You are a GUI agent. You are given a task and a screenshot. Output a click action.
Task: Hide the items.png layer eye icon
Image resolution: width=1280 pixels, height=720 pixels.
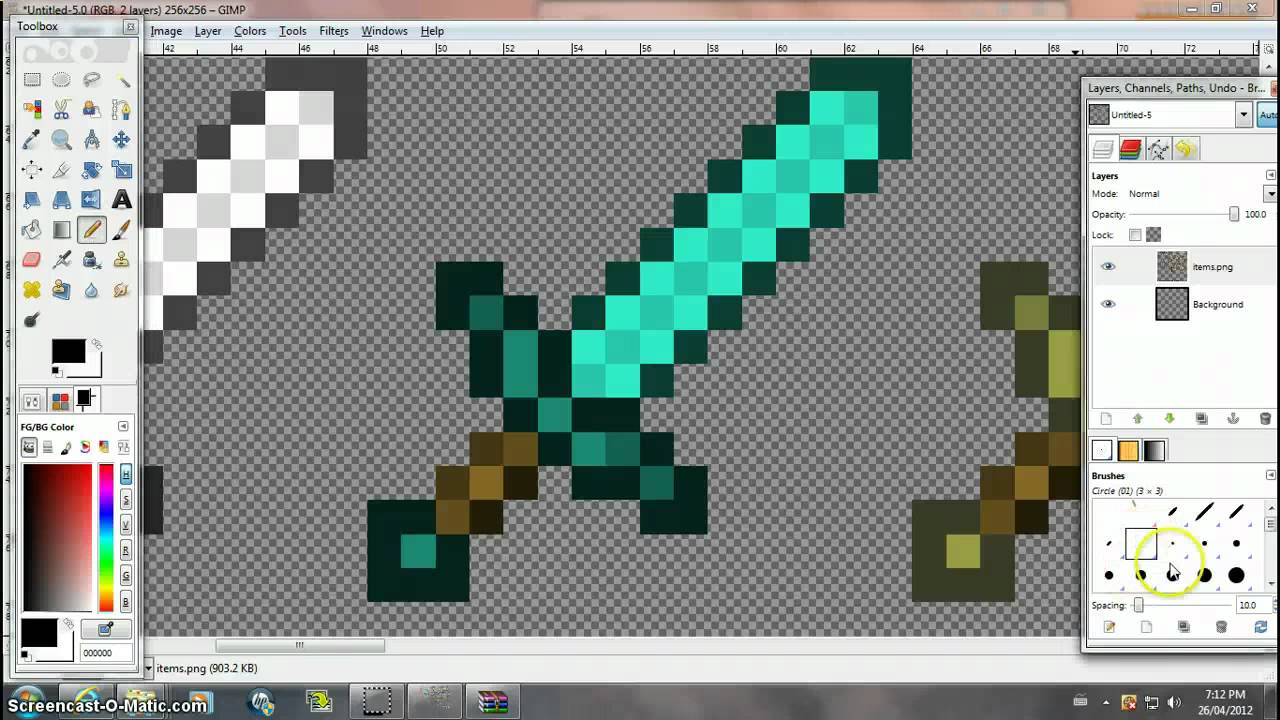1108,266
